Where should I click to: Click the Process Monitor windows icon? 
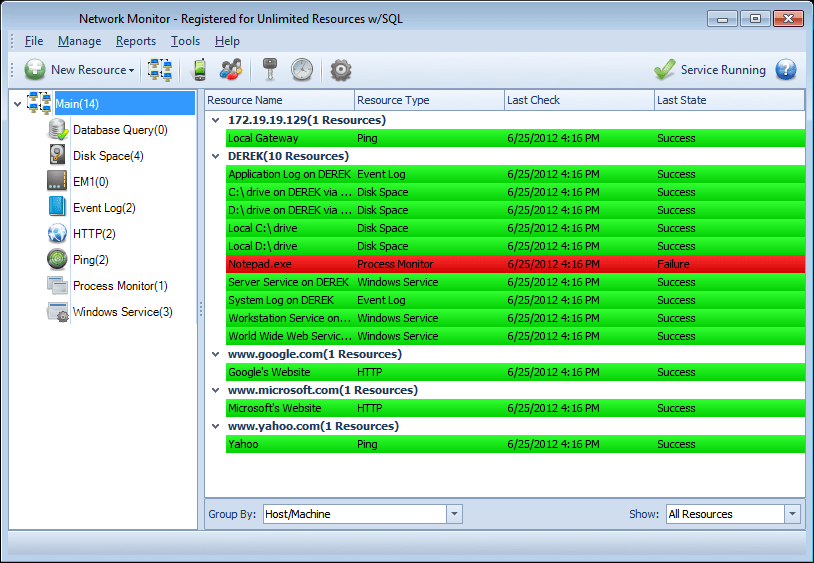[57, 285]
